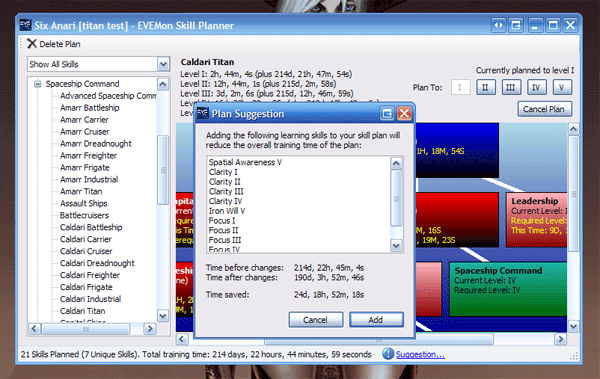Click the Add button
The height and width of the screenshot is (379, 600).
coord(376,320)
